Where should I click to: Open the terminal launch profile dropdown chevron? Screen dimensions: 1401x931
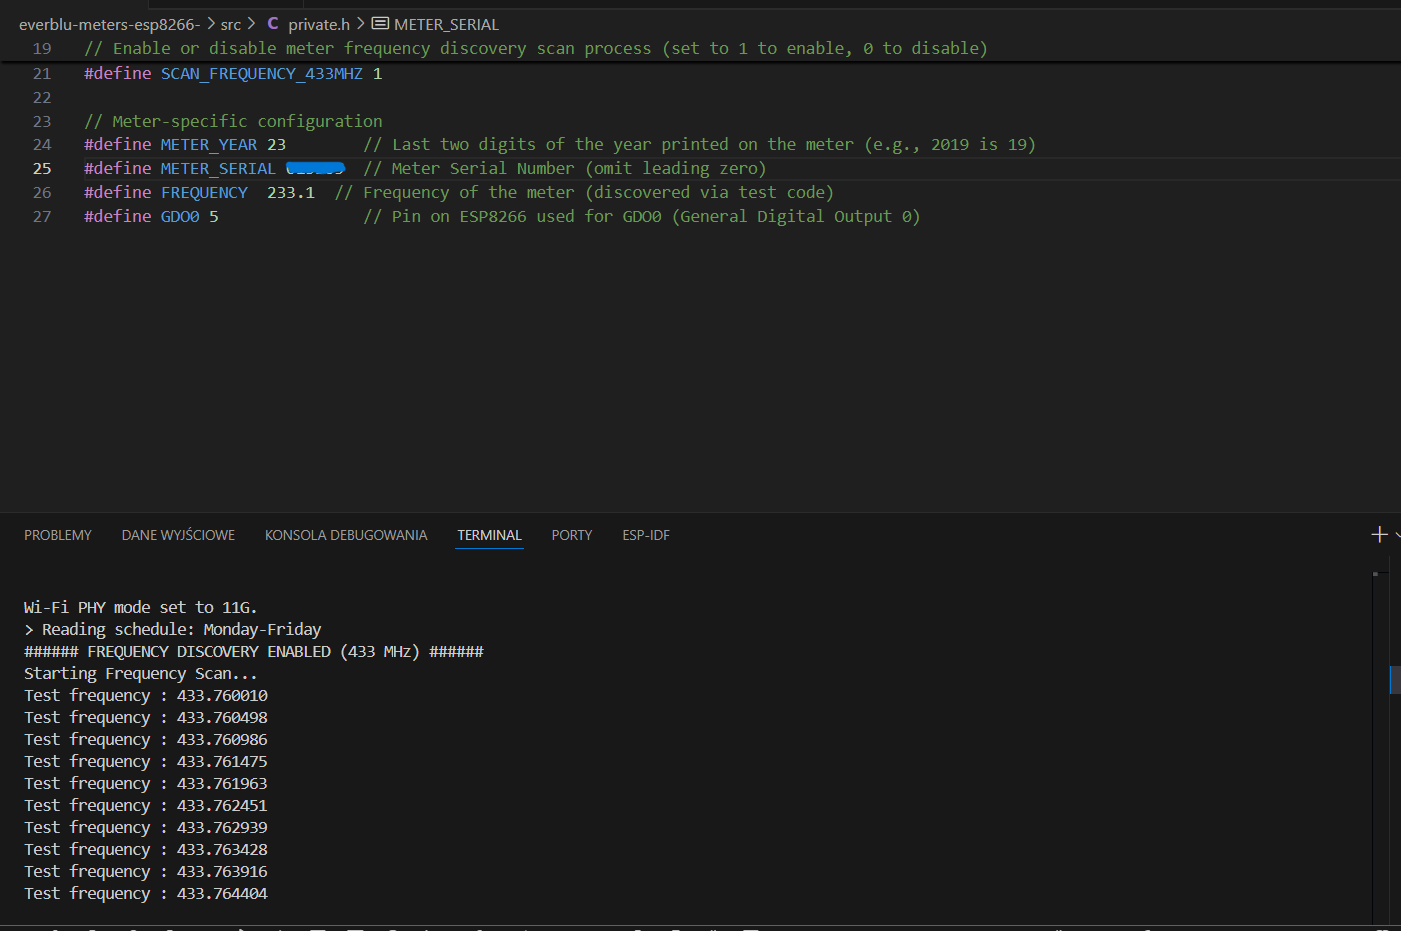point(1397,535)
